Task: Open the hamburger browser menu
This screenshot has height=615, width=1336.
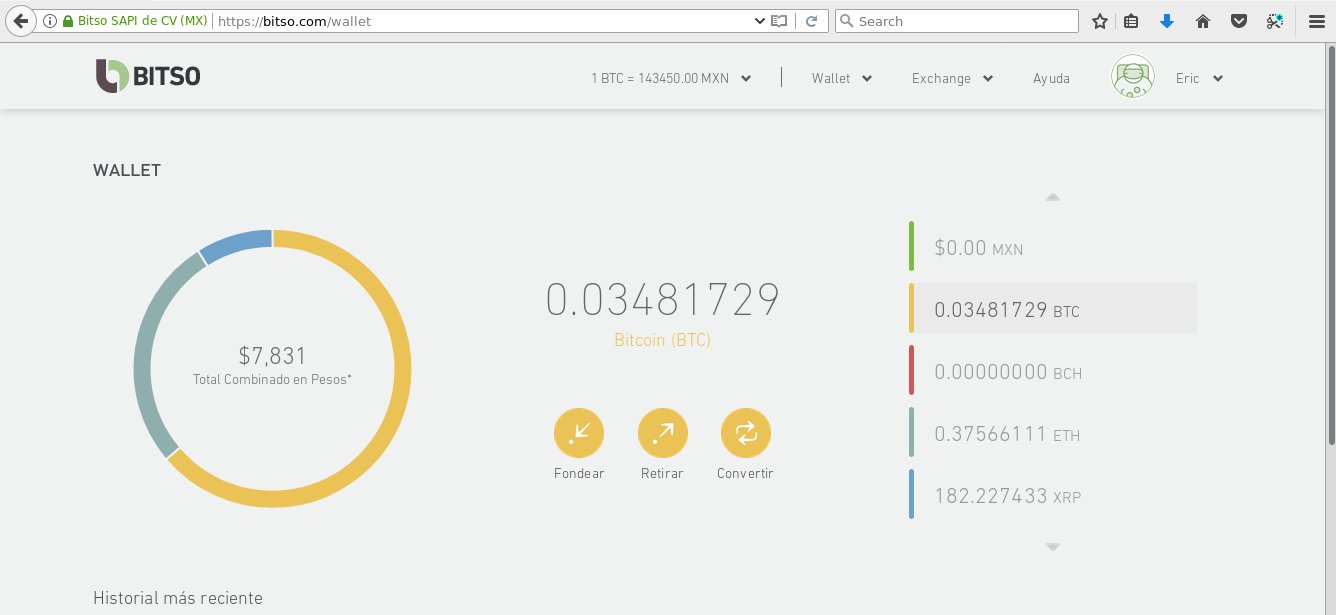Action: point(1316,21)
